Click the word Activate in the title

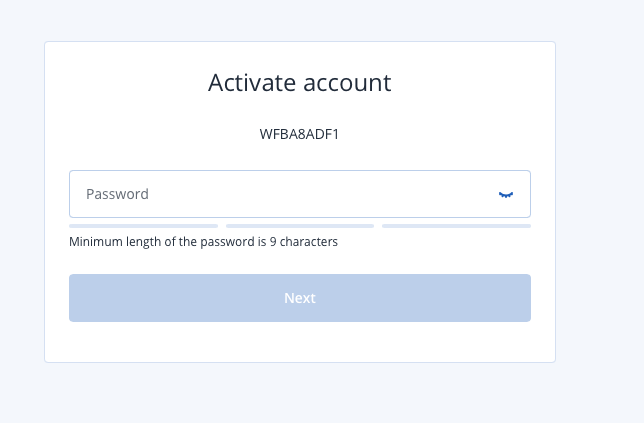coord(252,83)
